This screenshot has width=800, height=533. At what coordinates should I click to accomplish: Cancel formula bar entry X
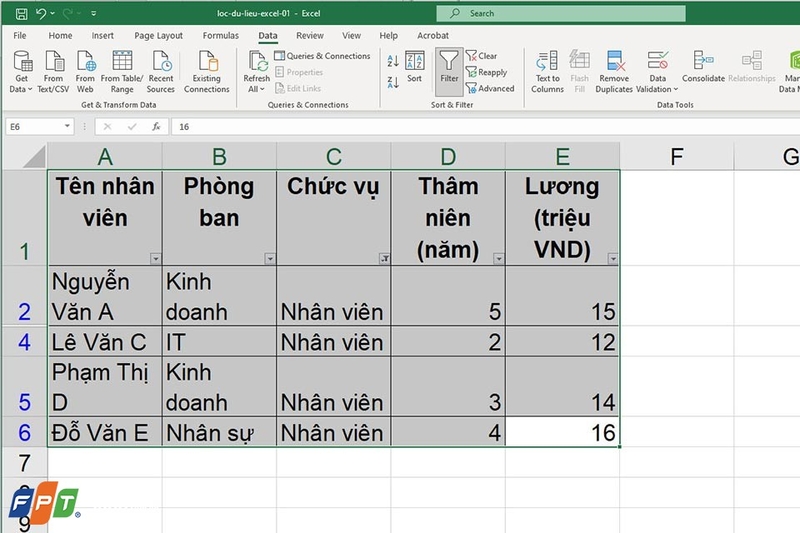107,126
